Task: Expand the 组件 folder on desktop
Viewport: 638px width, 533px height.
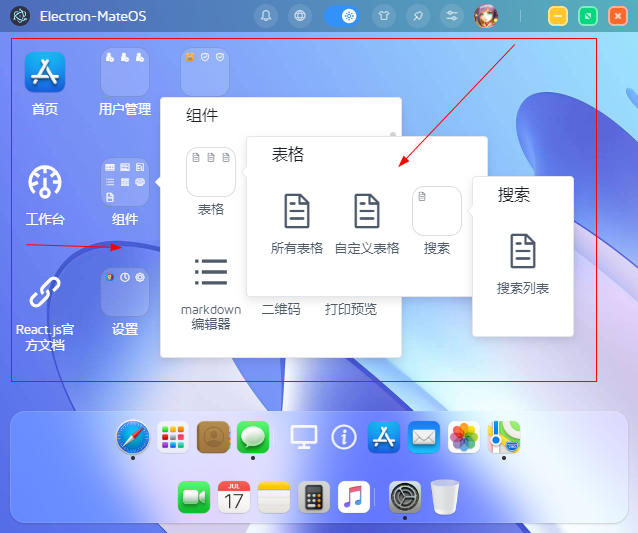Action: click(125, 182)
